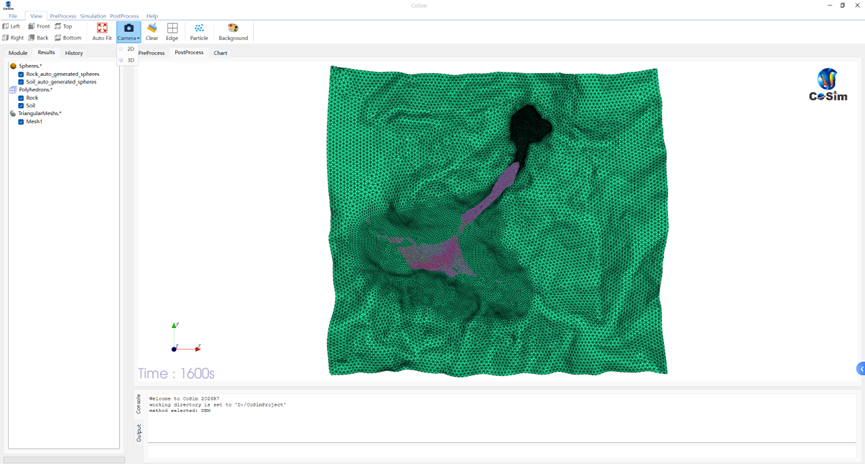
Task: Click the CoSim app icon in title bar
Action: (x=8, y=6)
